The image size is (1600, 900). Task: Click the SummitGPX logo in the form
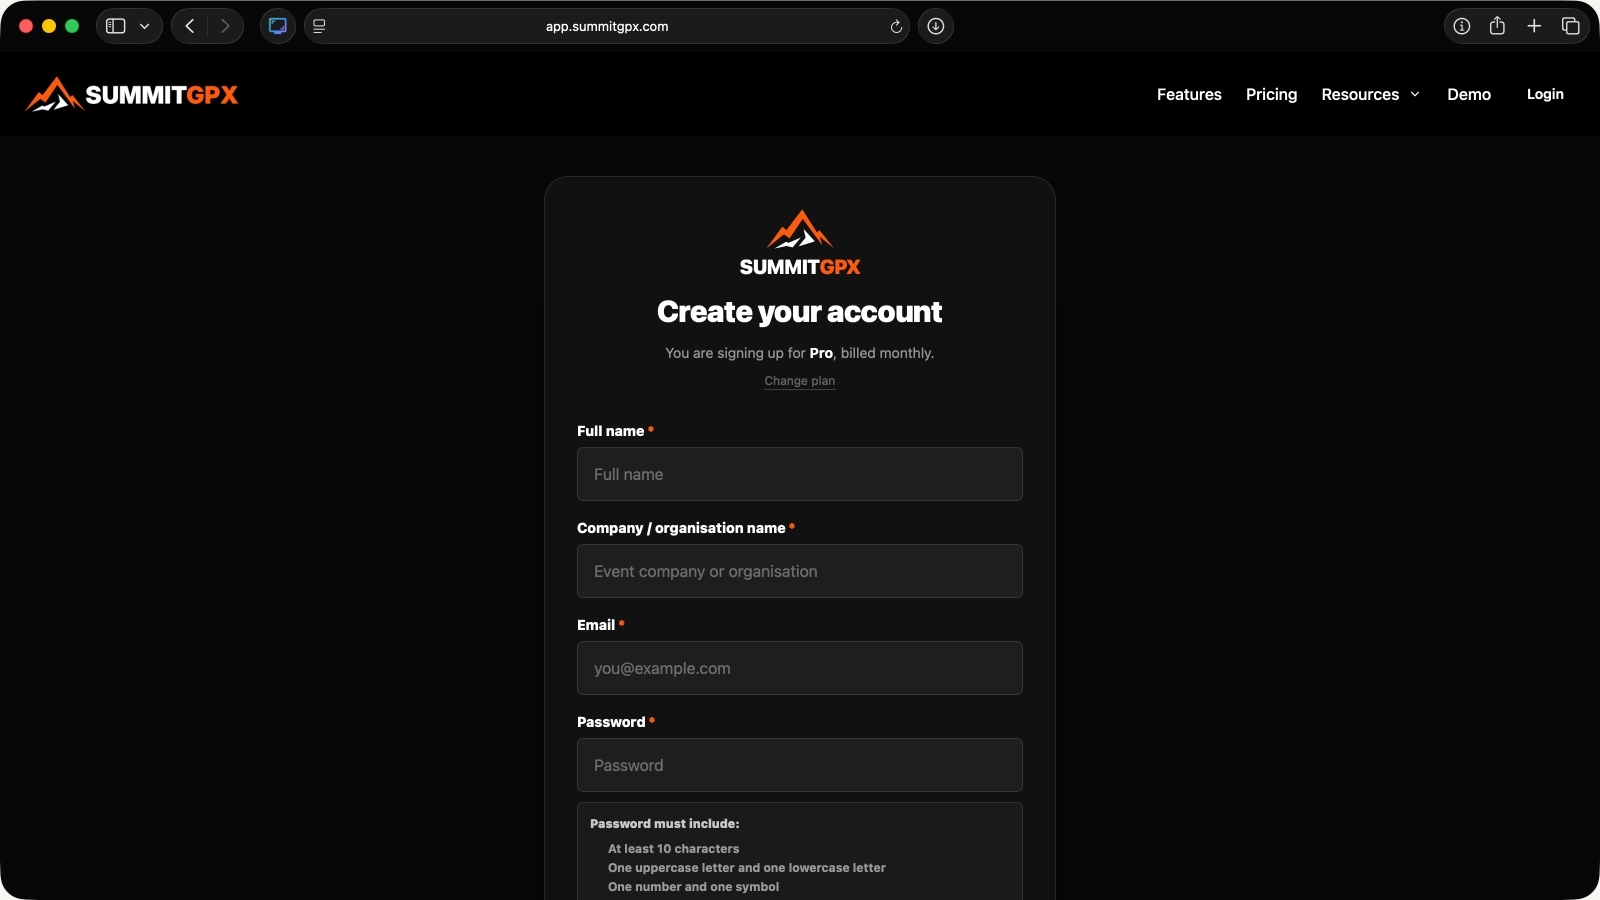[x=800, y=243]
